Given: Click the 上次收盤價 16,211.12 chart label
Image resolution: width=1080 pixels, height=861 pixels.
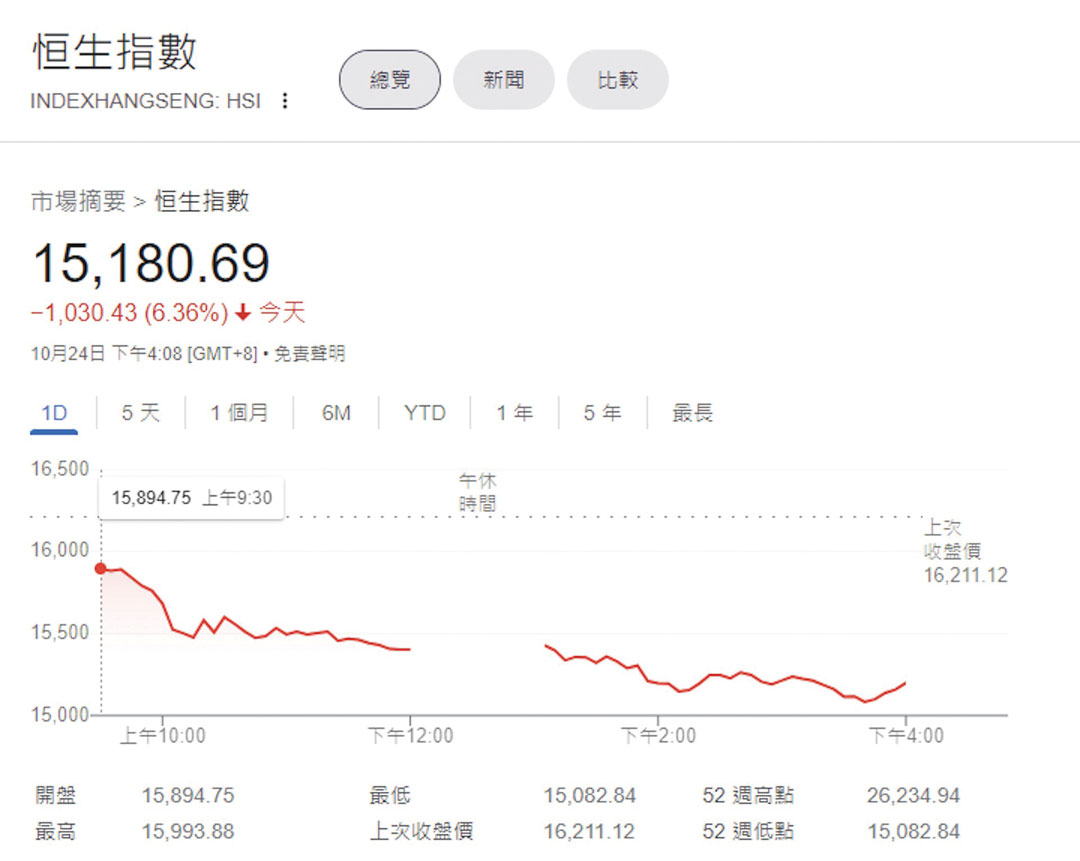Looking at the screenshot, I should 965,552.
